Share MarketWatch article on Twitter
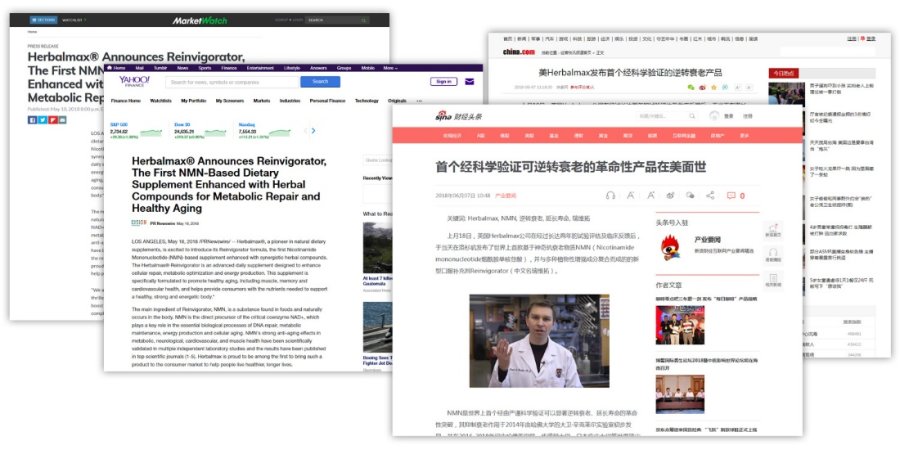 tap(42, 119)
